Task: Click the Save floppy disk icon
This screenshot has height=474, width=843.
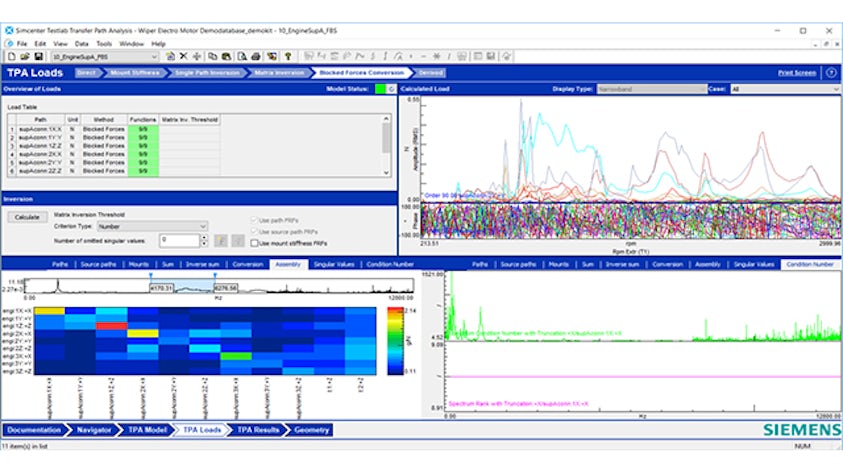Action: pos(38,56)
